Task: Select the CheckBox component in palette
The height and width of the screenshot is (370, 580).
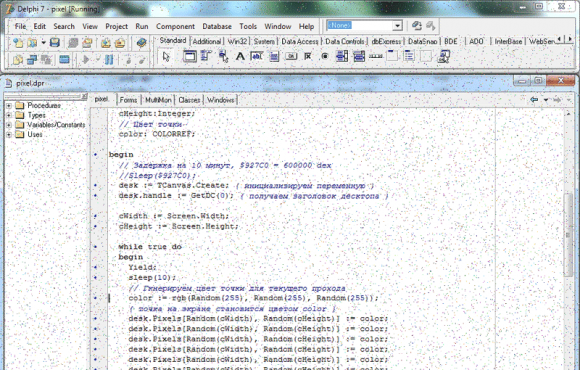Action: [308, 57]
